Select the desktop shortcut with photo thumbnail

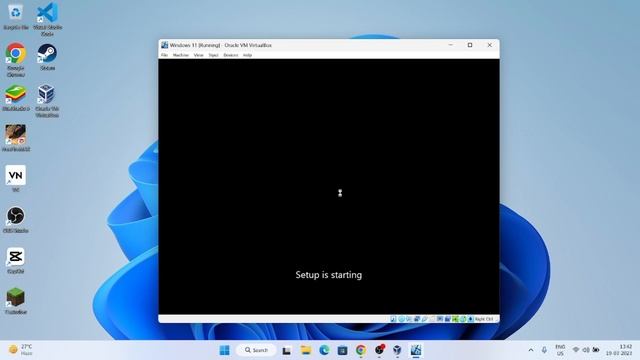click(16, 138)
